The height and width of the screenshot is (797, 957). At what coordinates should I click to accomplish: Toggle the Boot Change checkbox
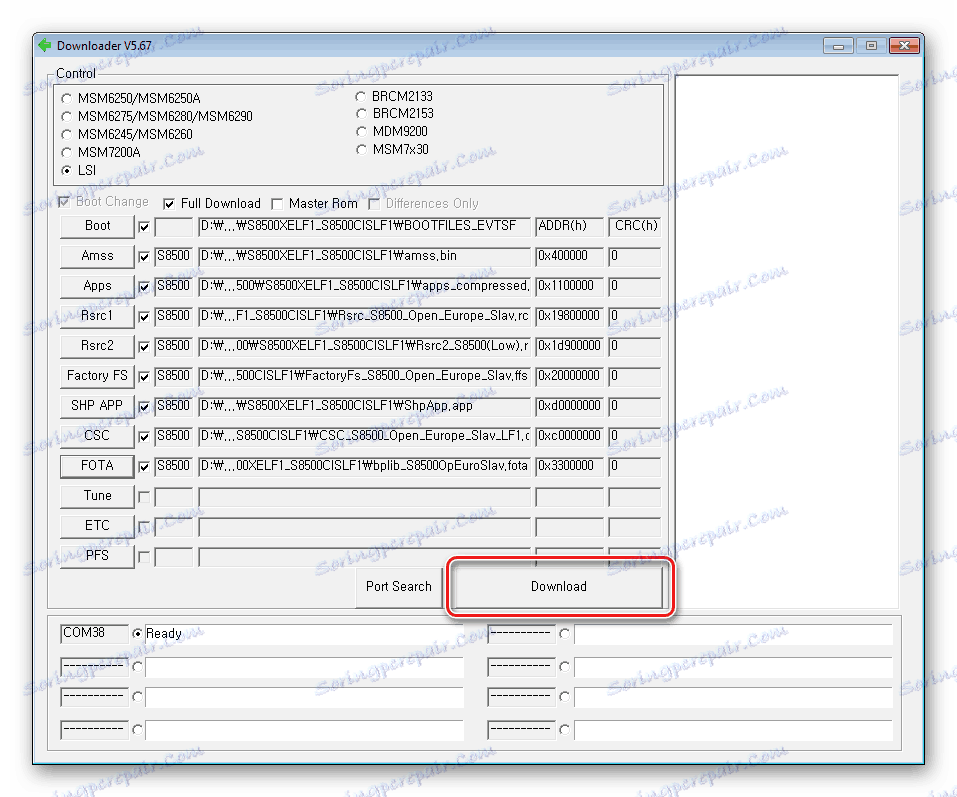(x=63, y=202)
